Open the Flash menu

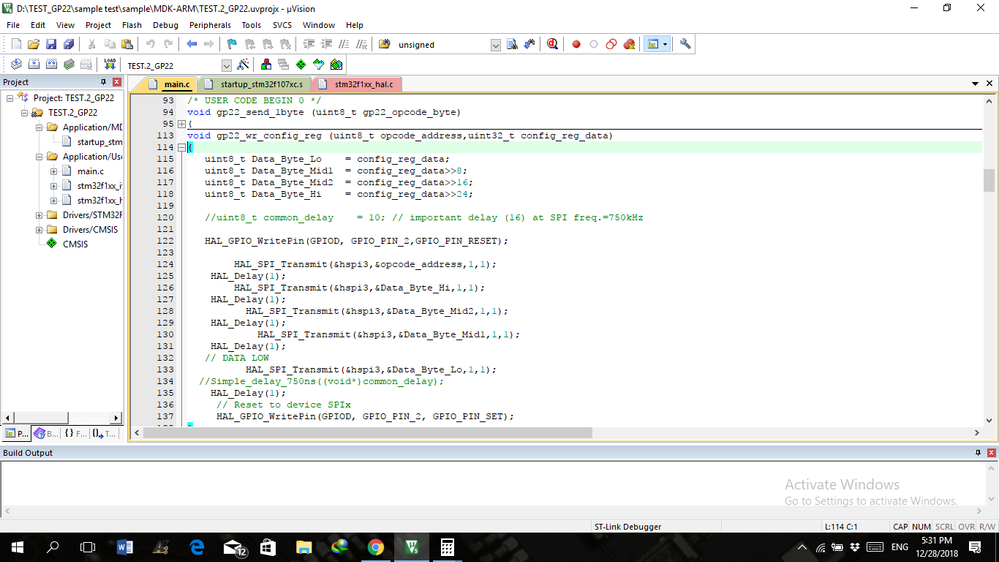click(132, 25)
